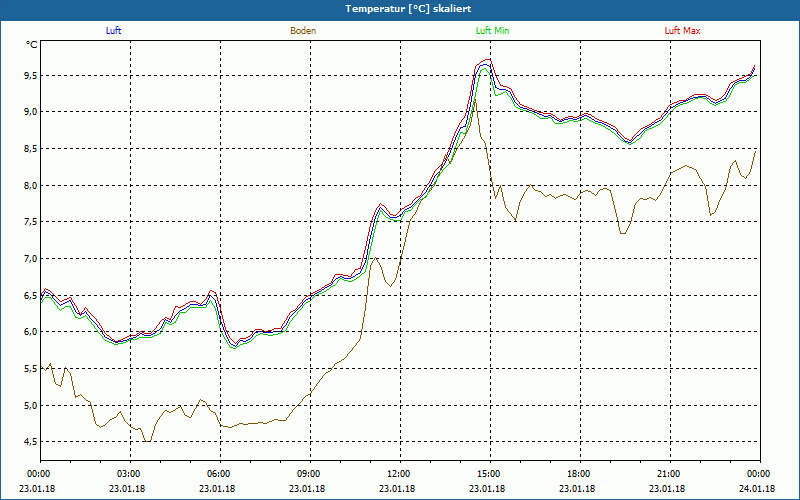This screenshot has height=500, width=800.
Task: Click the Boden curve minimum near 03:30
Action: pos(147,441)
